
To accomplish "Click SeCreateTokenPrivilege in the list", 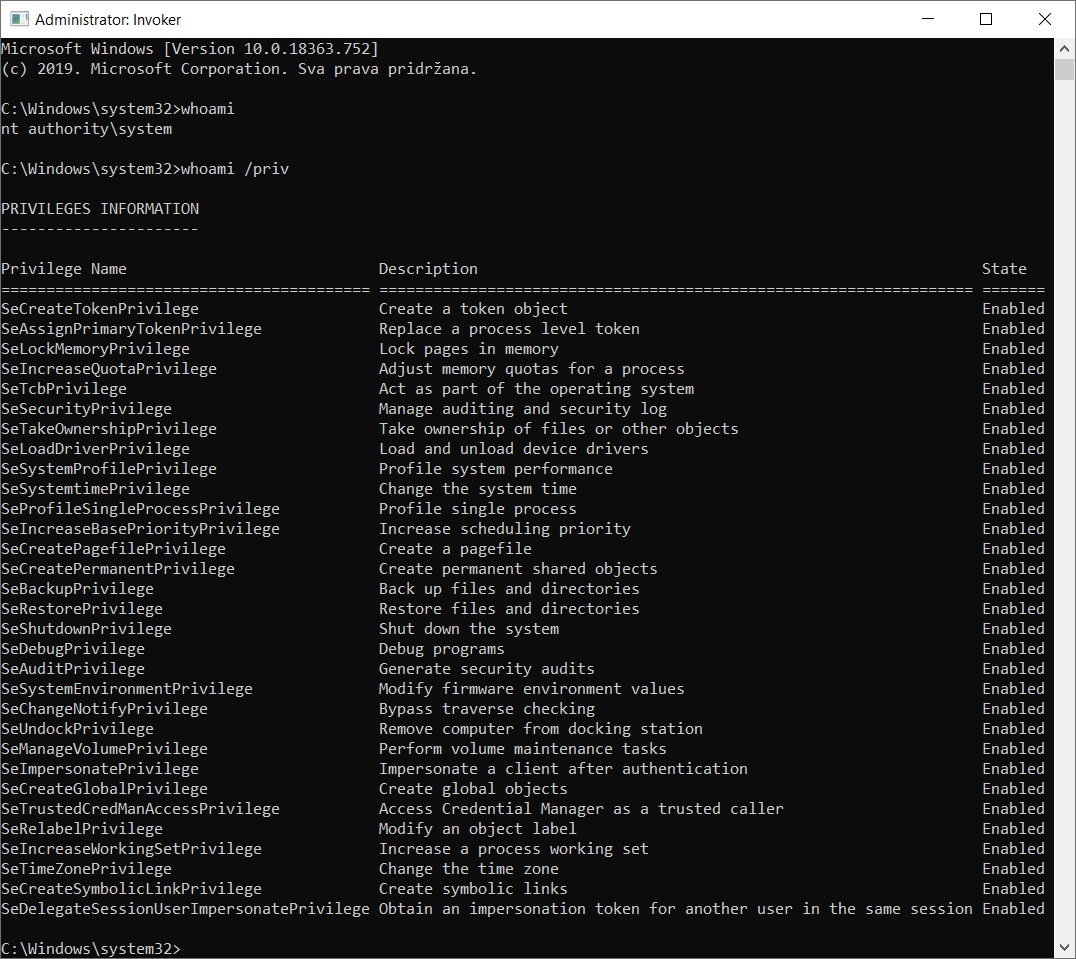I will point(100,309).
